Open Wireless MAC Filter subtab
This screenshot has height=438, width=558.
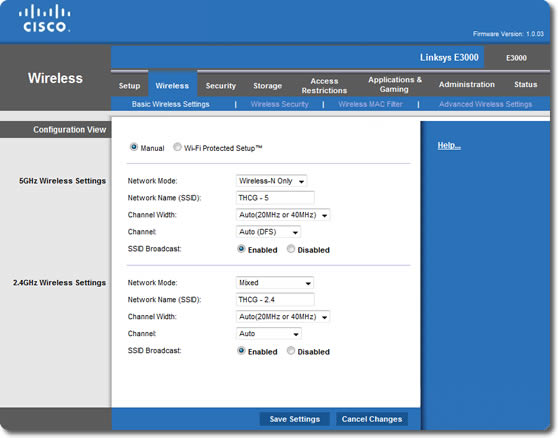370,104
